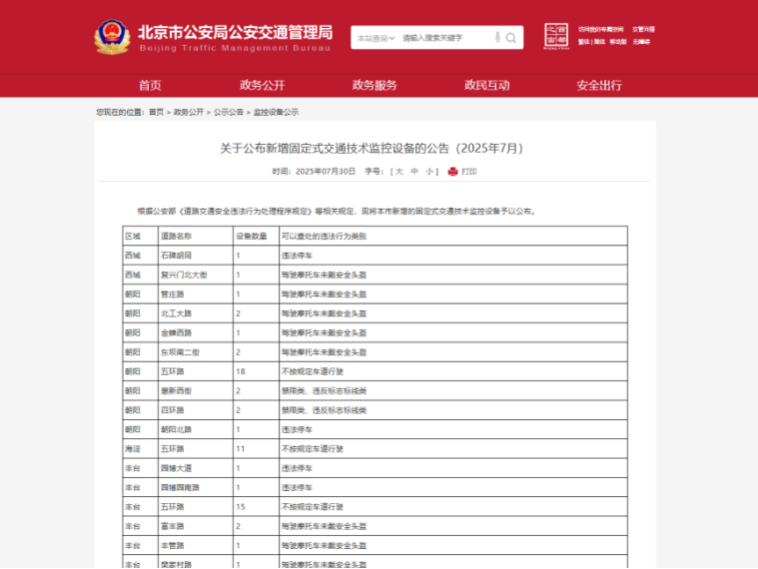The height and width of the screenshot is (569, 758).
Task: Set font size to 中 (medium)
Action: [x=414, y=171]
